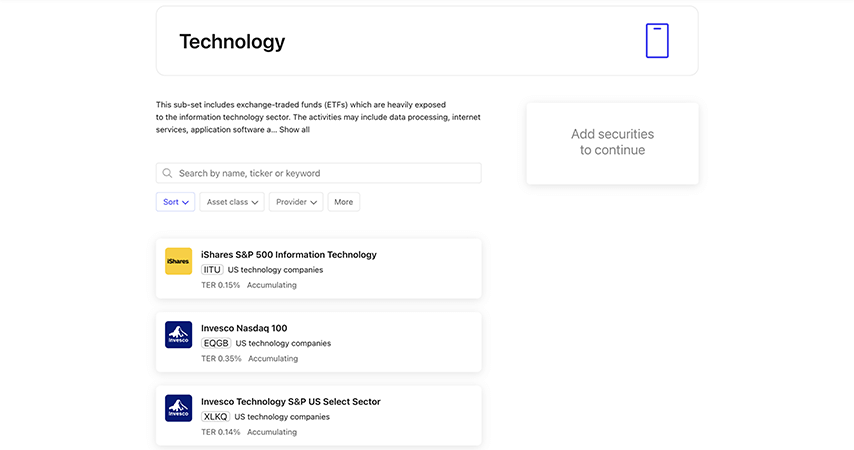
Task: Click the XLKQ ticker badge
Action: pyautogui.click(x=215, y=417)
